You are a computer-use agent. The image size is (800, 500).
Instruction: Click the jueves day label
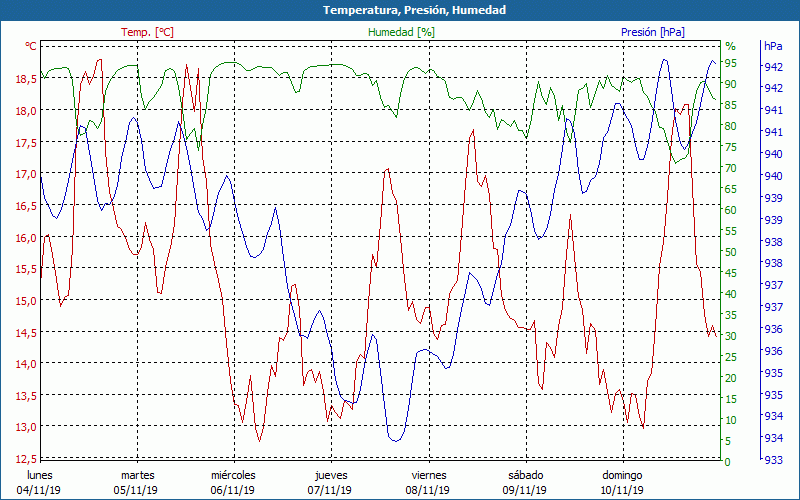[331, 476]
